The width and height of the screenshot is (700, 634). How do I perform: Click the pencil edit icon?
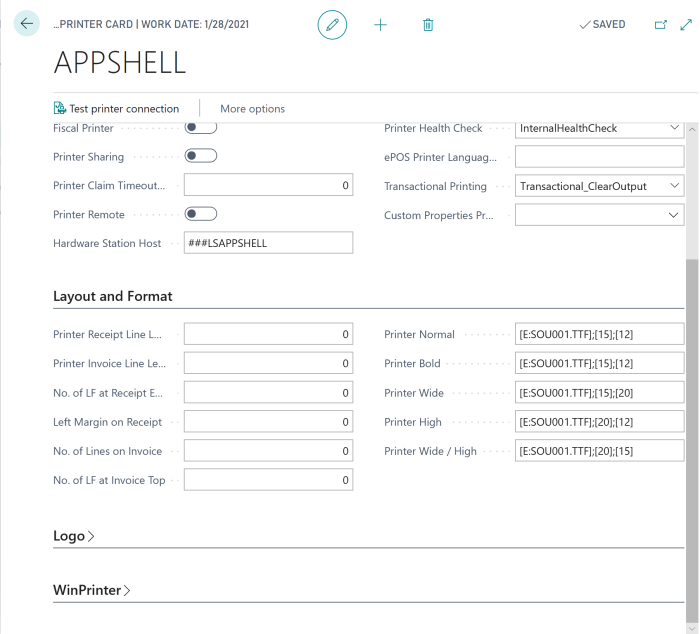(332, 25)
